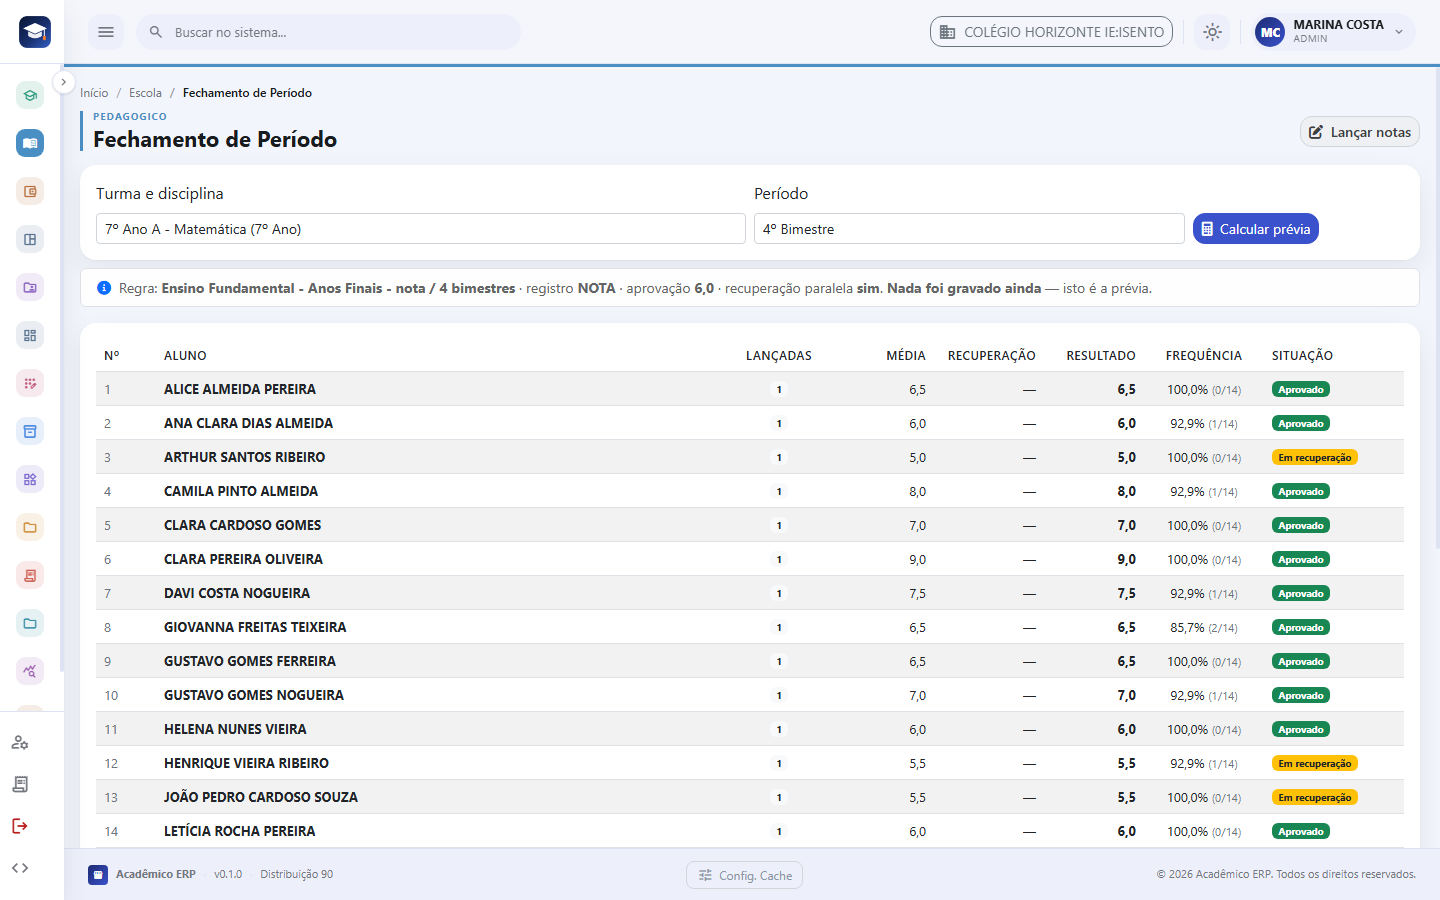Screen dimensions: 1440x900
Task: Open the teal folder sidebar icon
Action: [x=30, y=623]
